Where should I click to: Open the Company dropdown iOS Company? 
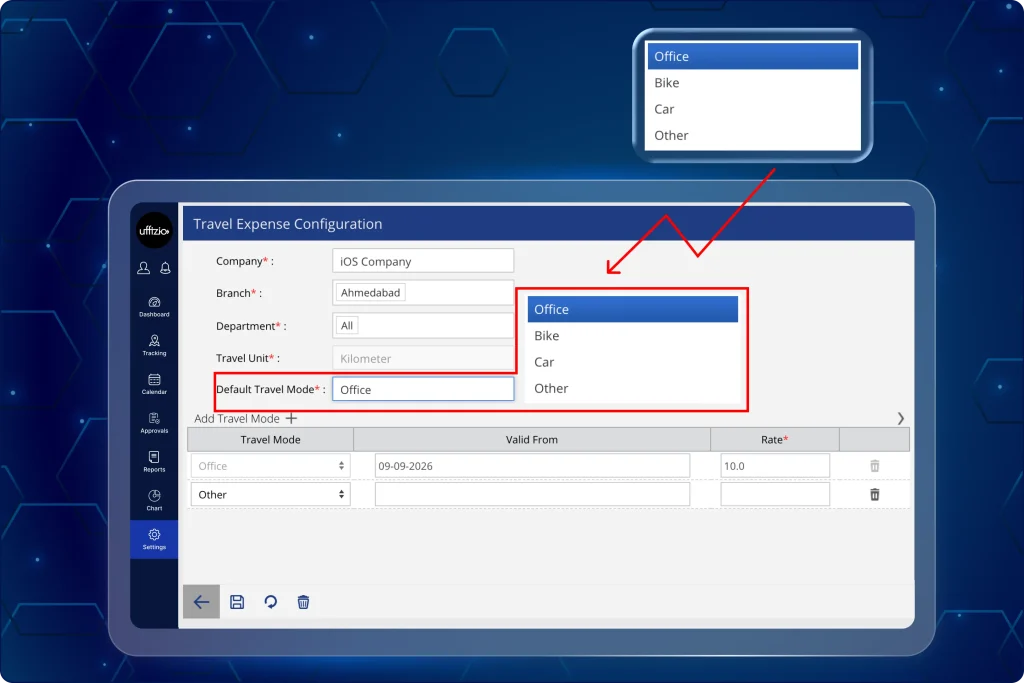click(423, 261)
